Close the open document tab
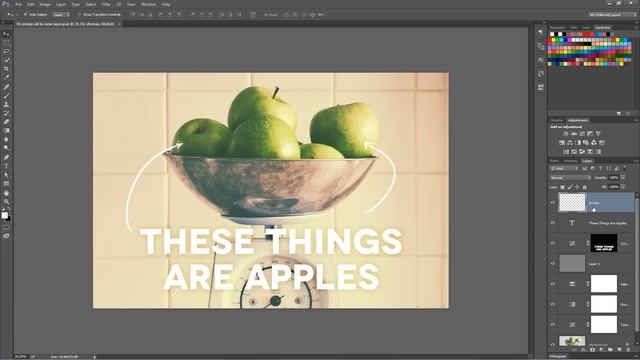 coord(119,24)
